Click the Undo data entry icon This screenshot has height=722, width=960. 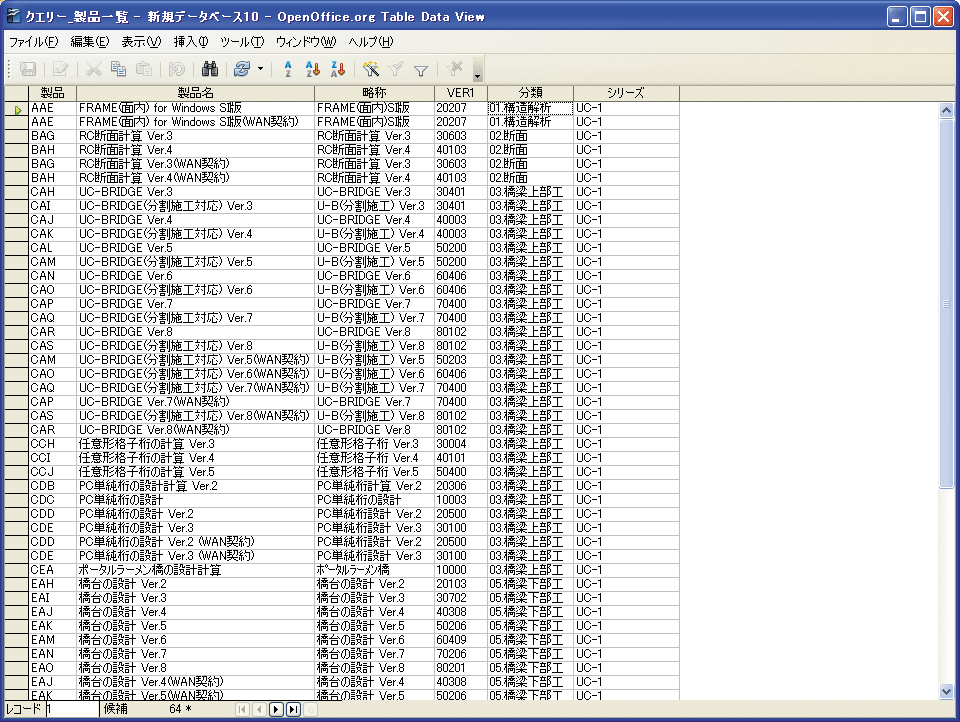point(176,69)
